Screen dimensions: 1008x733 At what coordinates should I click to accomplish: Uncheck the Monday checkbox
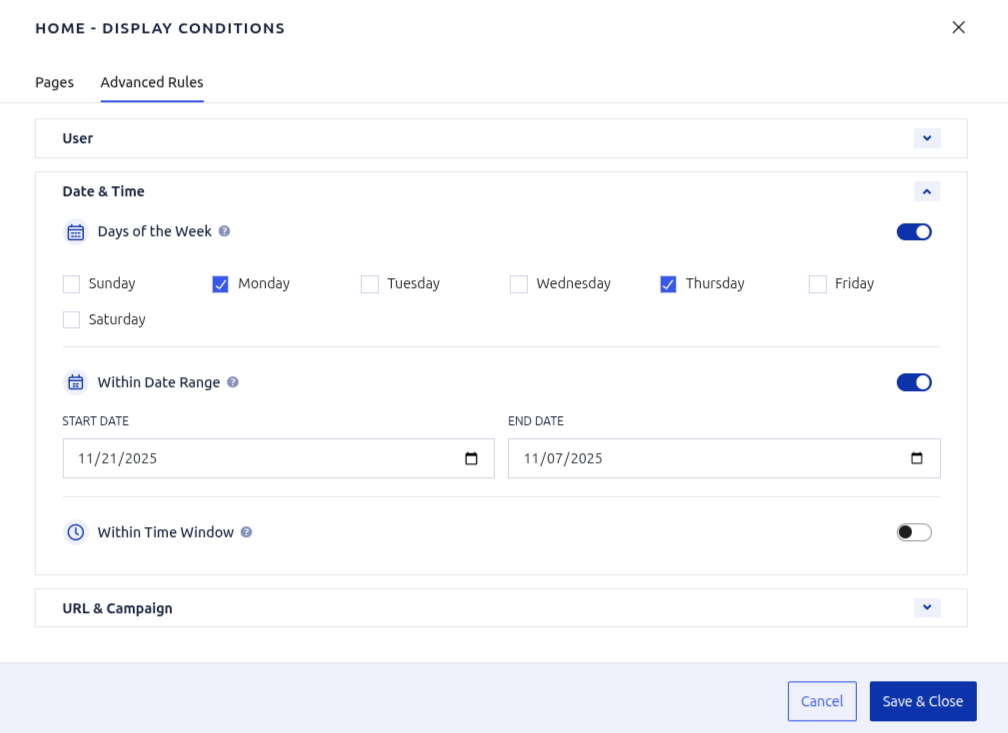point(219,284)
